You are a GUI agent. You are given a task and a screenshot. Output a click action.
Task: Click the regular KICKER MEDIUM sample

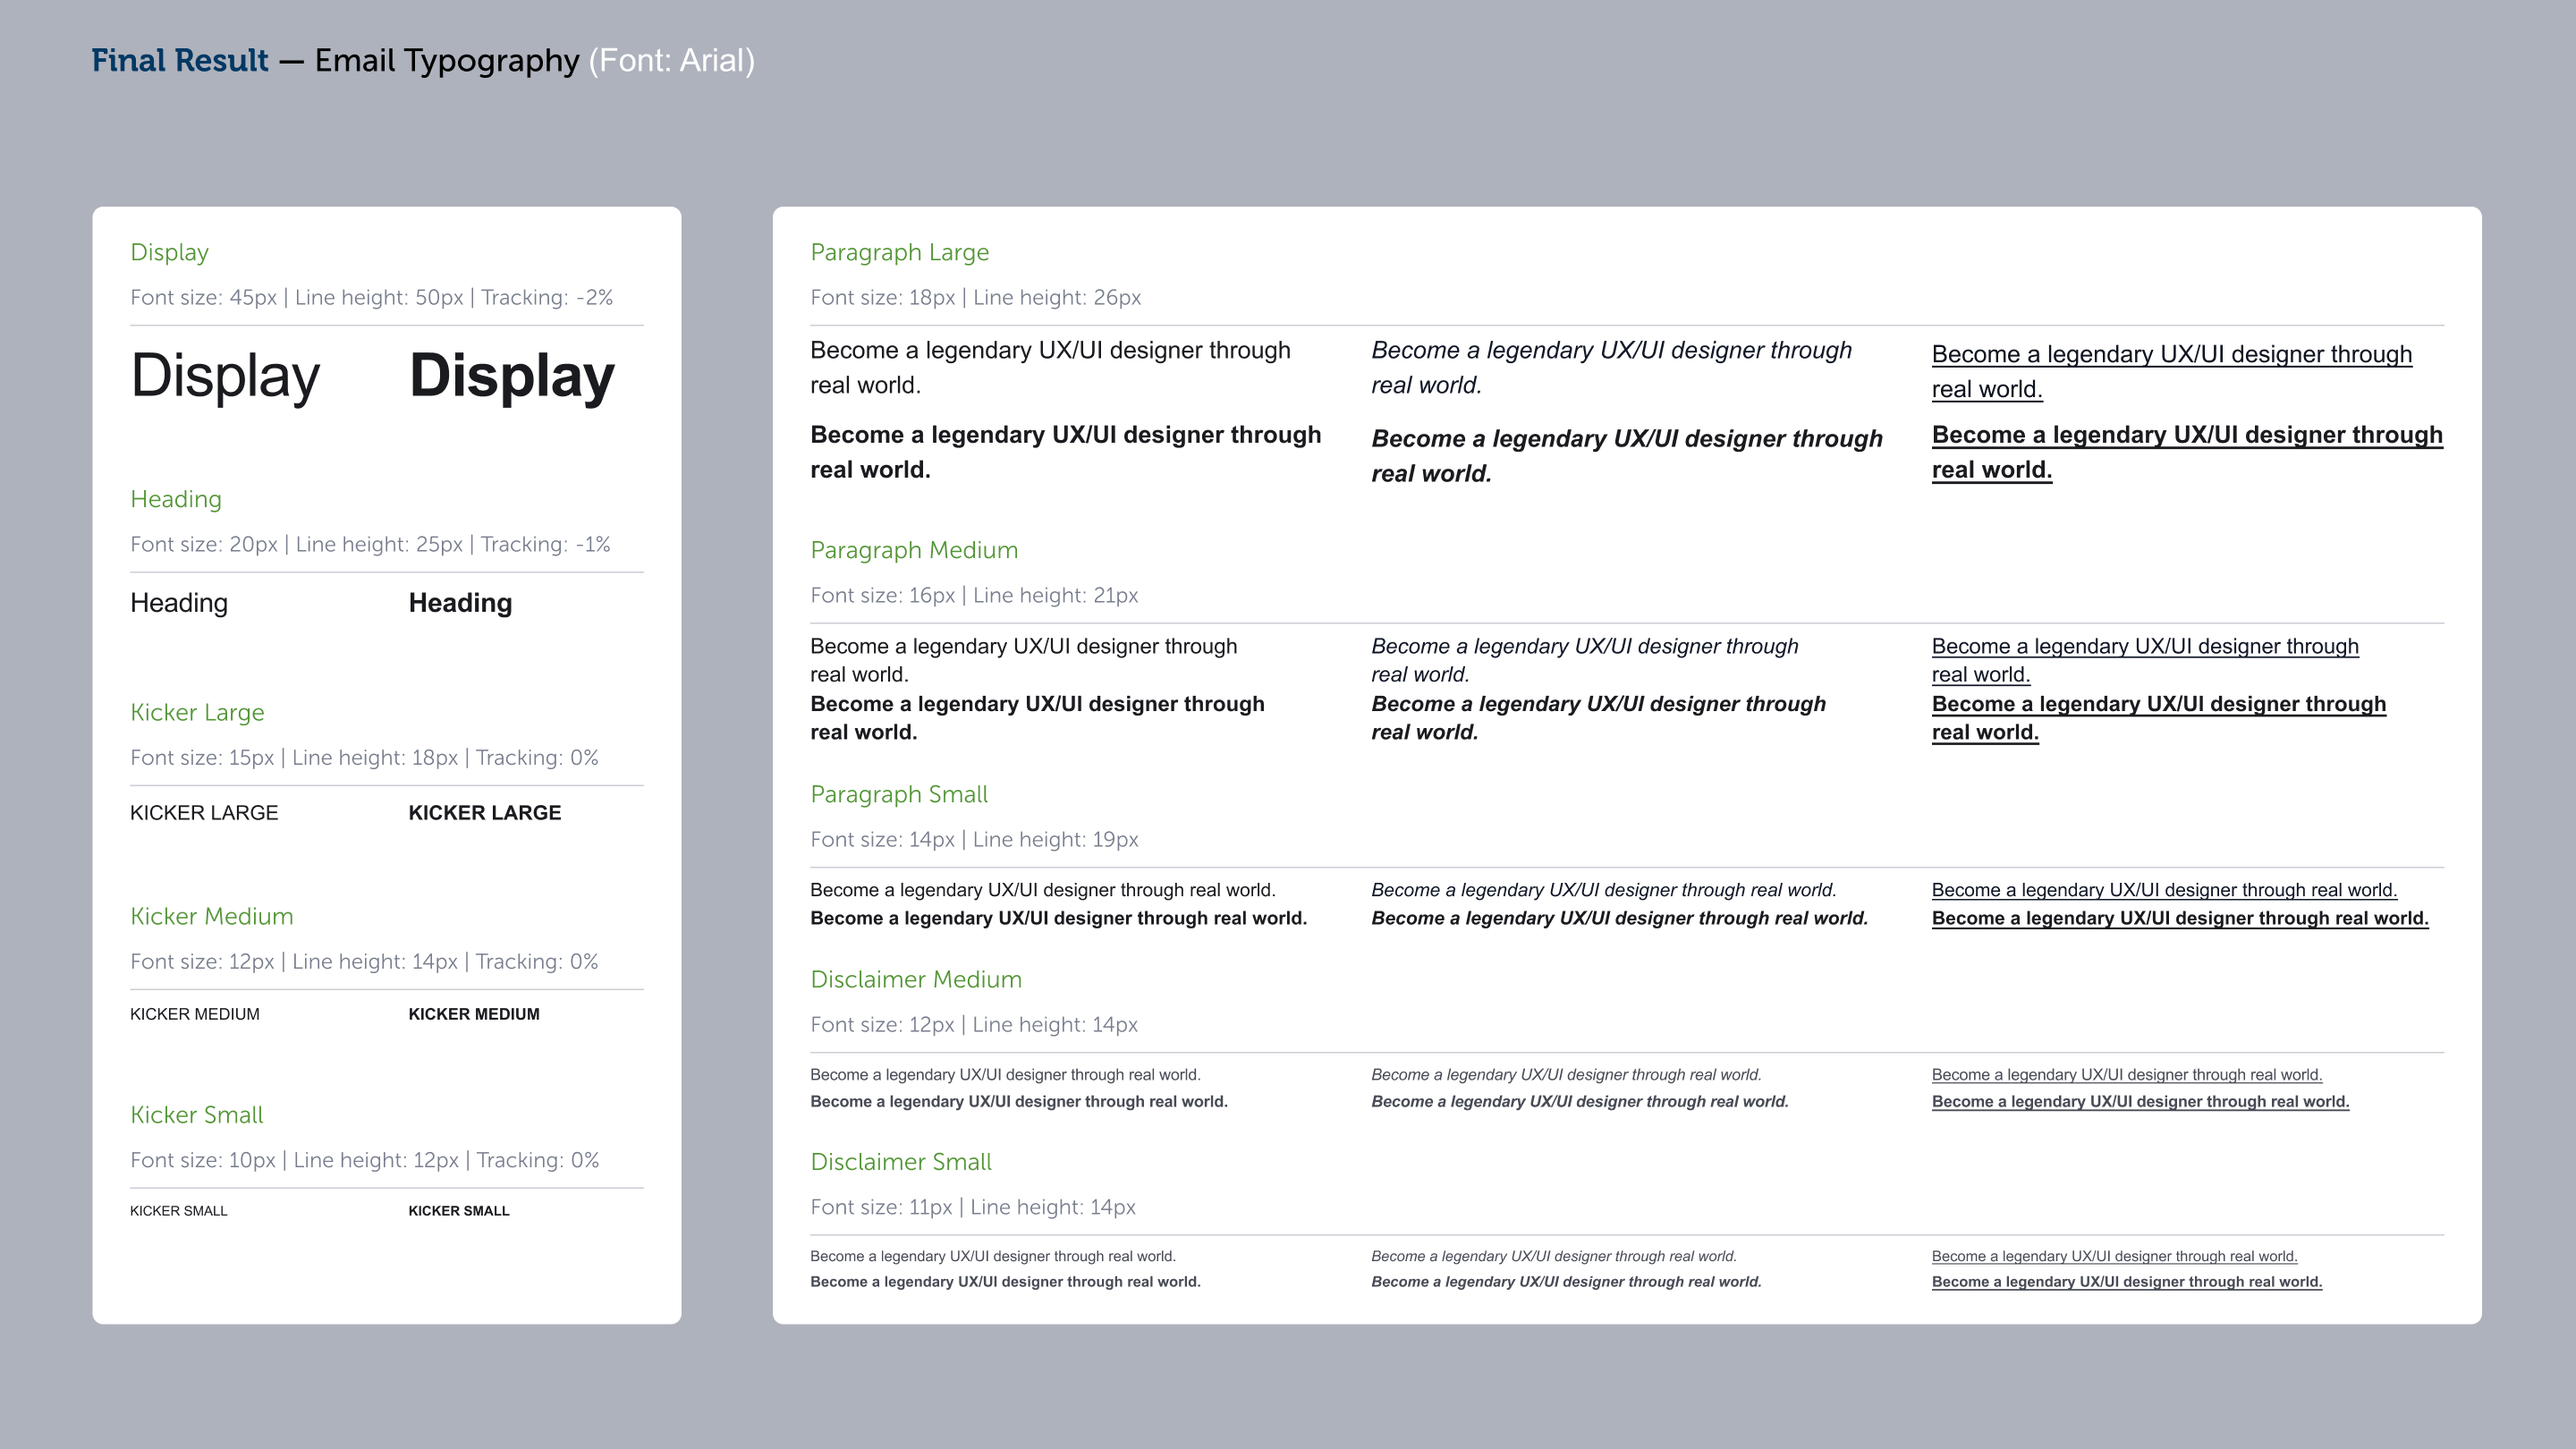pos(194,1014)
